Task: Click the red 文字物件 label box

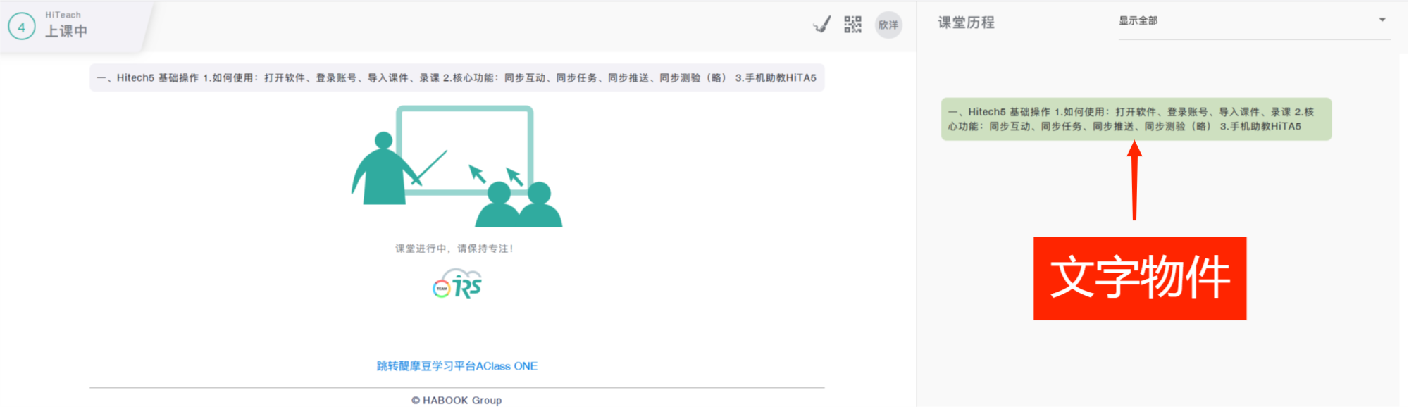Action: 1139,278
